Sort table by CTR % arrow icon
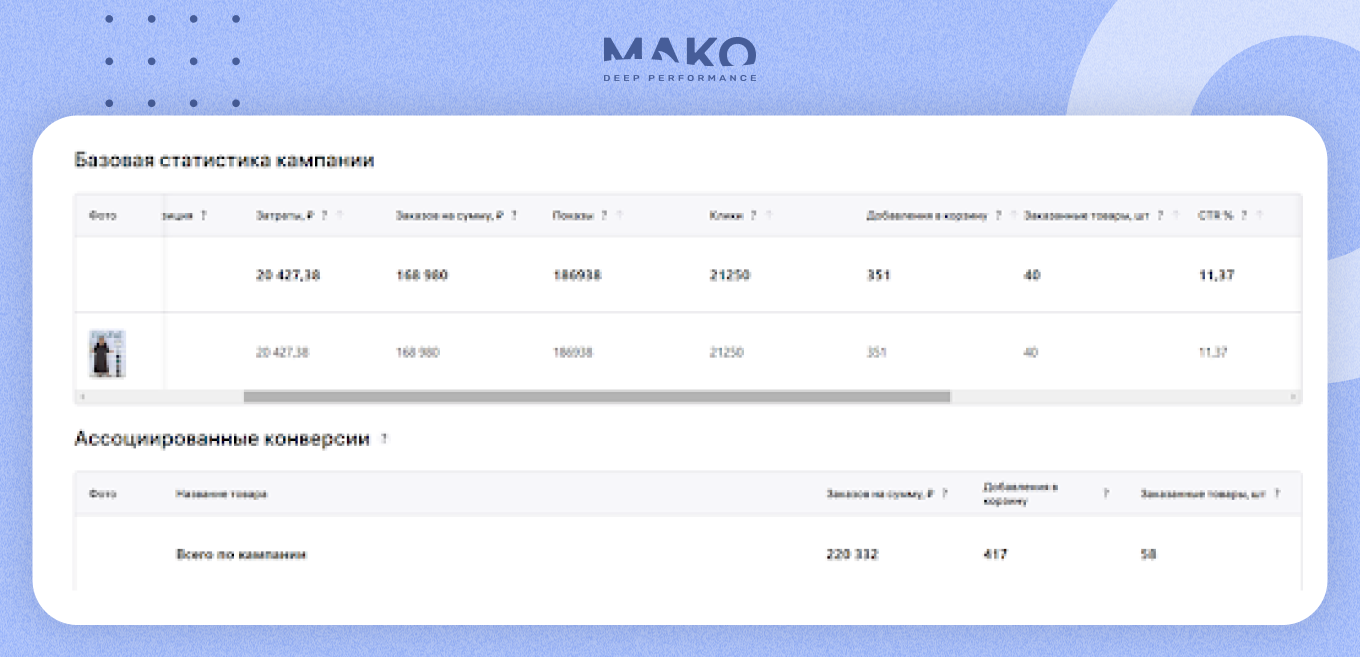The height and width of the screenshot is (657, 1360). pos(1259,215)
